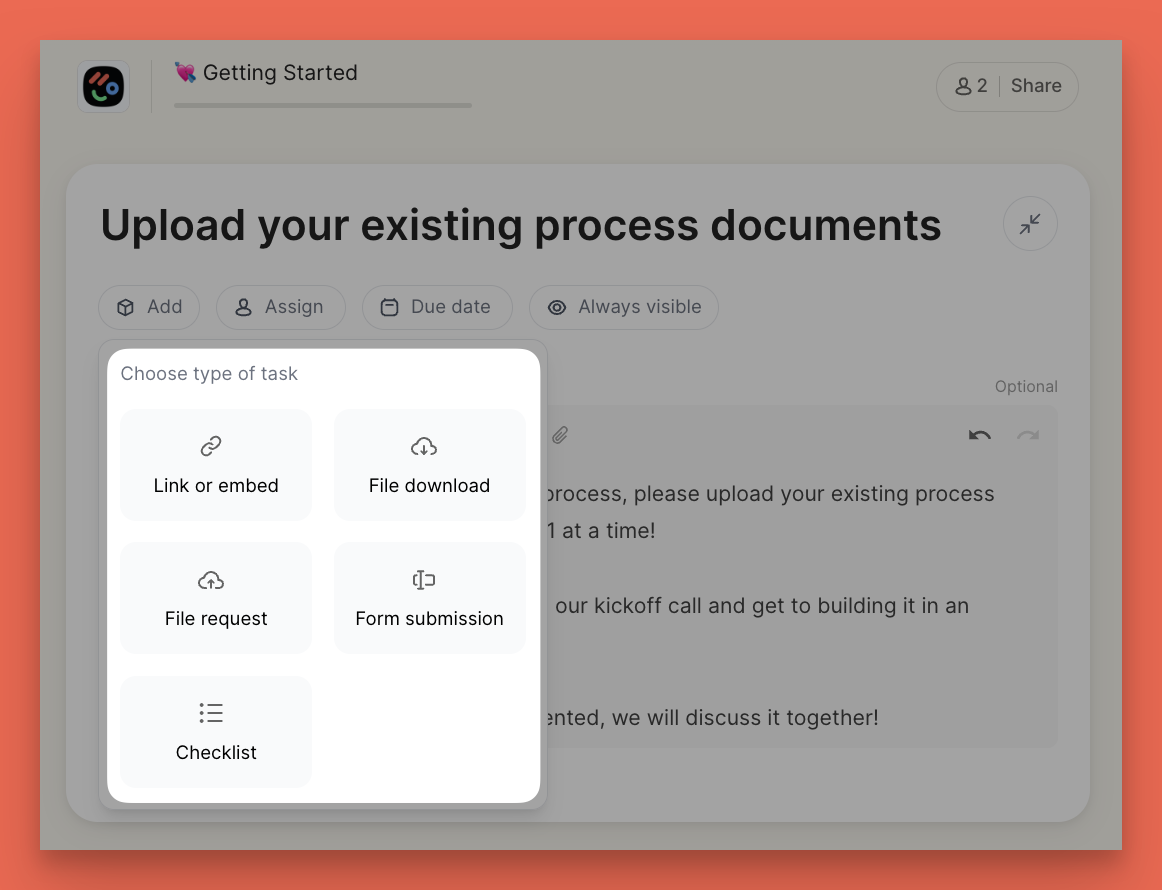Edit the task title Upload your existing process documents
1162x890 pixels.
pyautogui.click(x=519, y=225)
